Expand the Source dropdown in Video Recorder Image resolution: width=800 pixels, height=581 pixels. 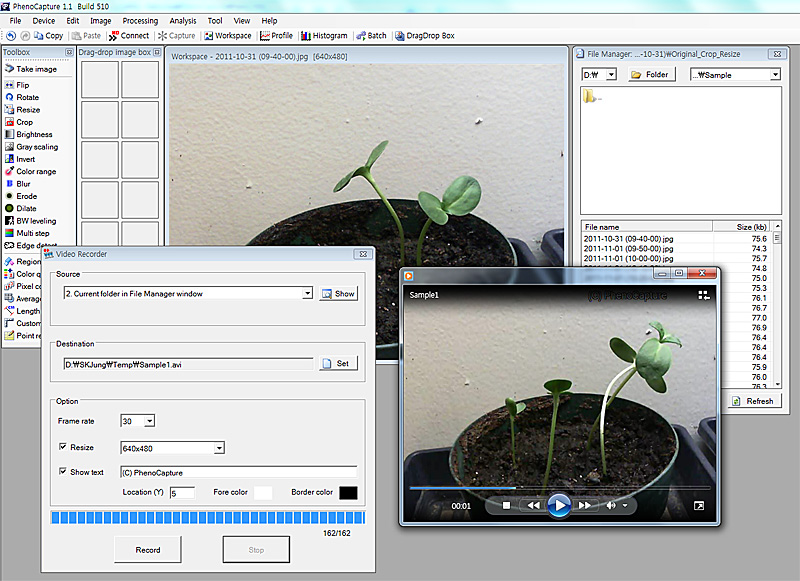point(307,293)
